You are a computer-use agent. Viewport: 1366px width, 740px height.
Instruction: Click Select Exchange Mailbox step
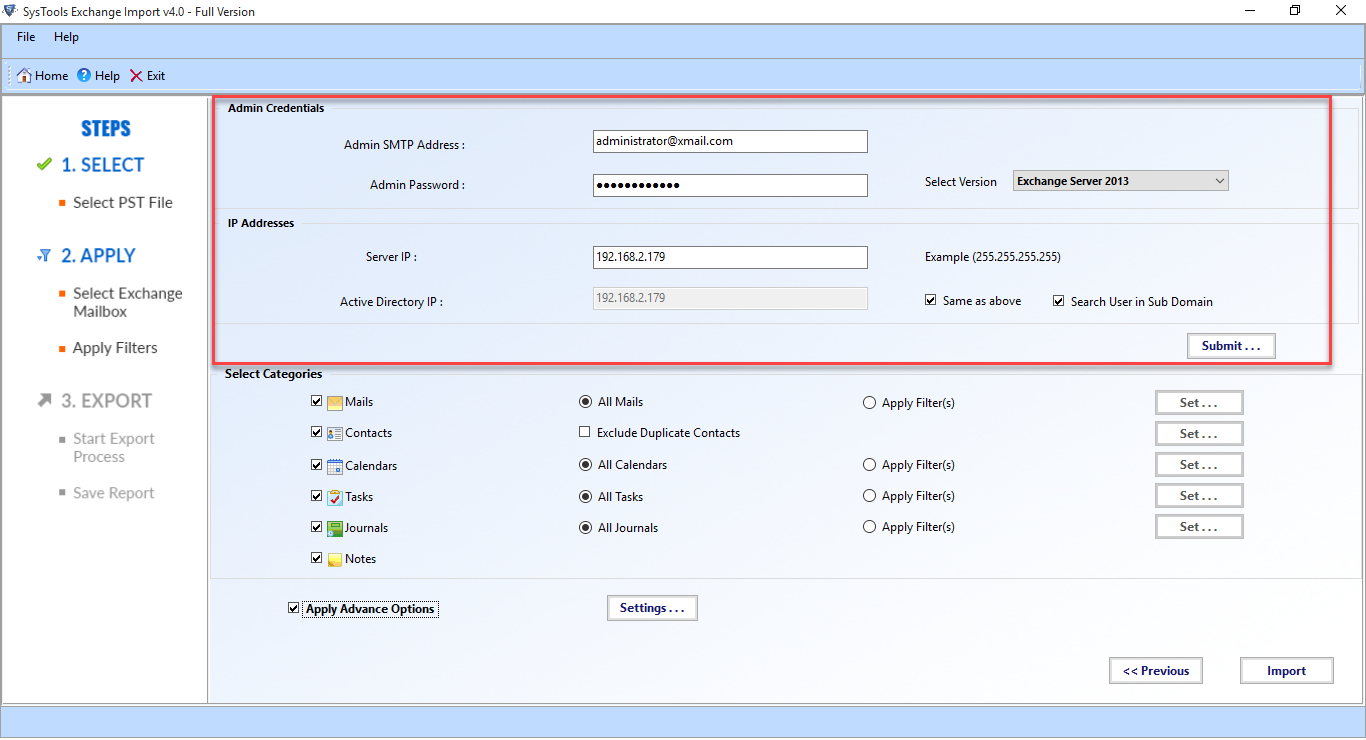pyautogui.click(x=127, y=302)
